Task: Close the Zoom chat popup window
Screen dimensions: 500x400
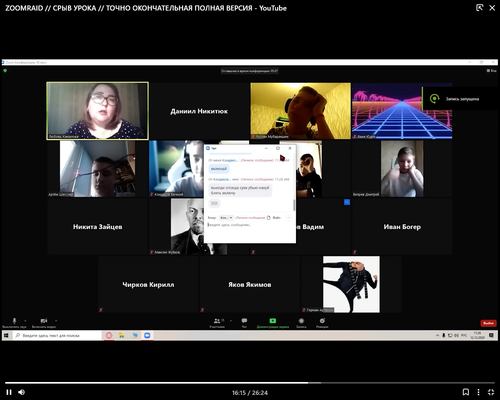Action: (290, 148)
